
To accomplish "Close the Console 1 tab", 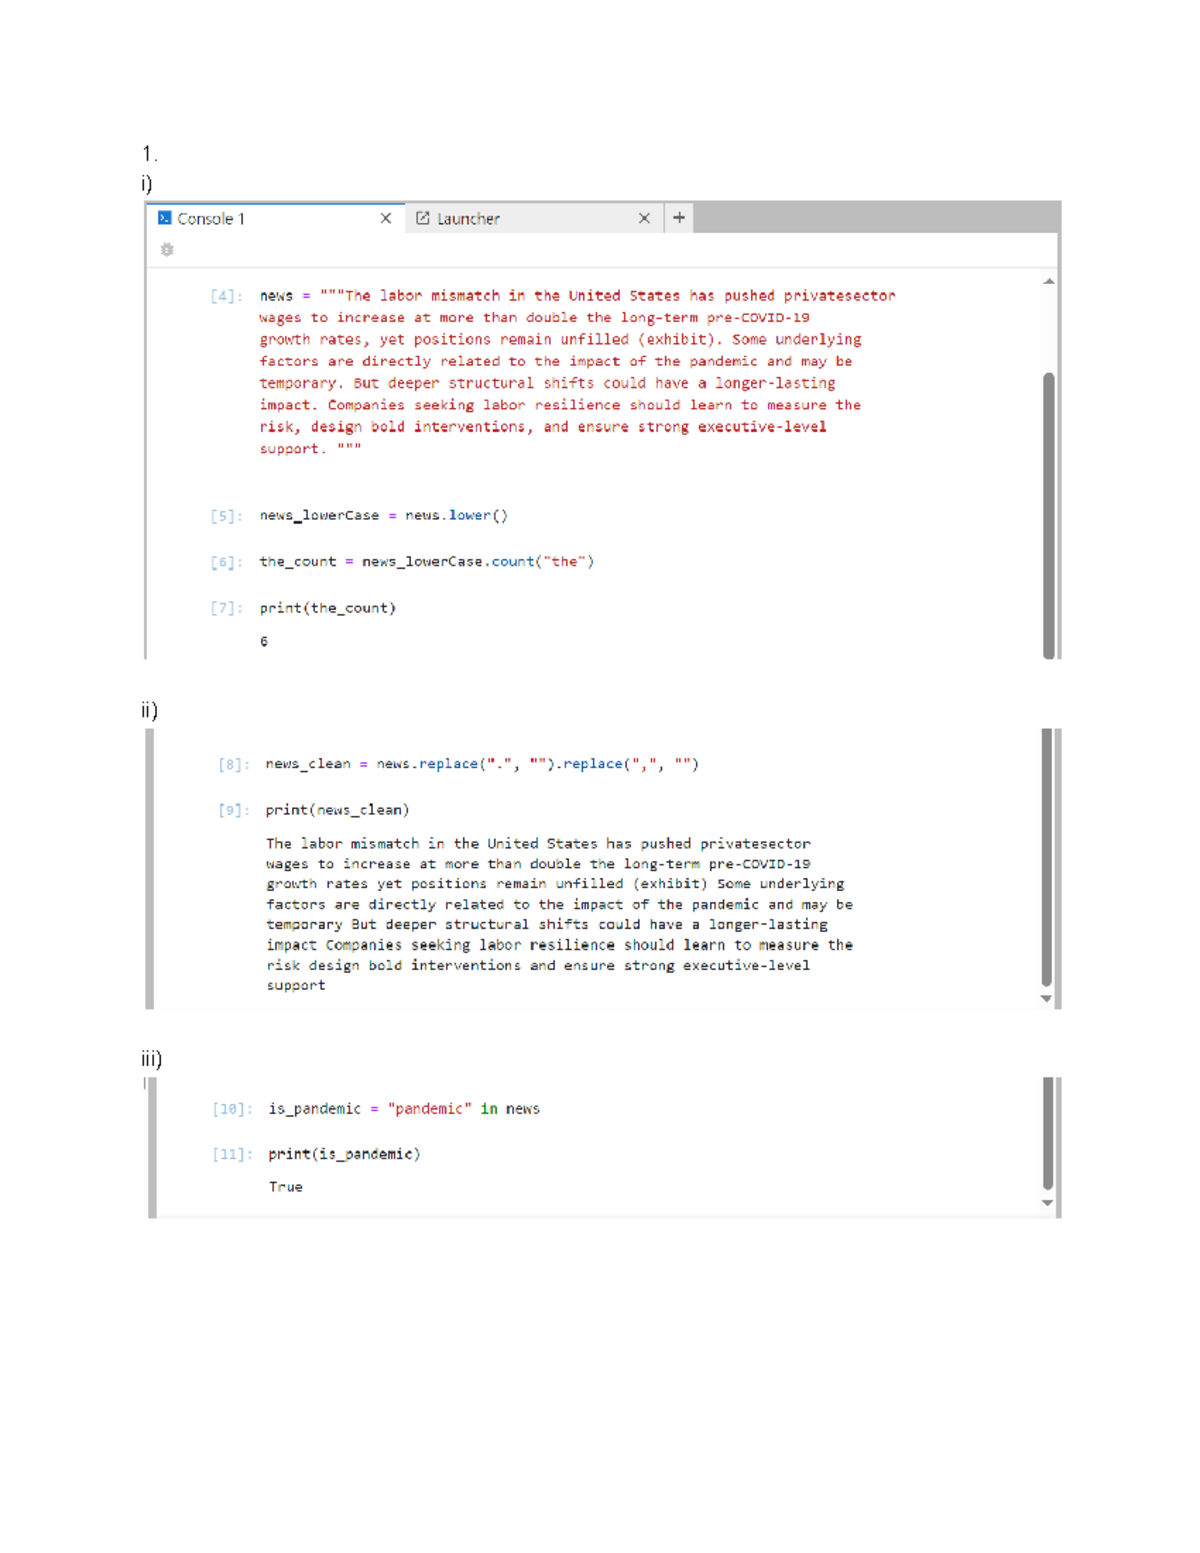I will click(x=386, y=218).
